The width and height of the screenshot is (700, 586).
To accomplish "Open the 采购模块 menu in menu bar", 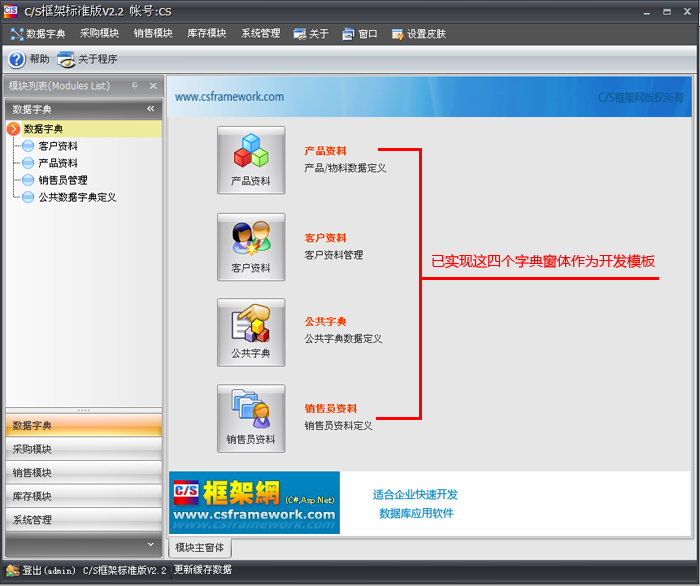I will tap(99, 34).
